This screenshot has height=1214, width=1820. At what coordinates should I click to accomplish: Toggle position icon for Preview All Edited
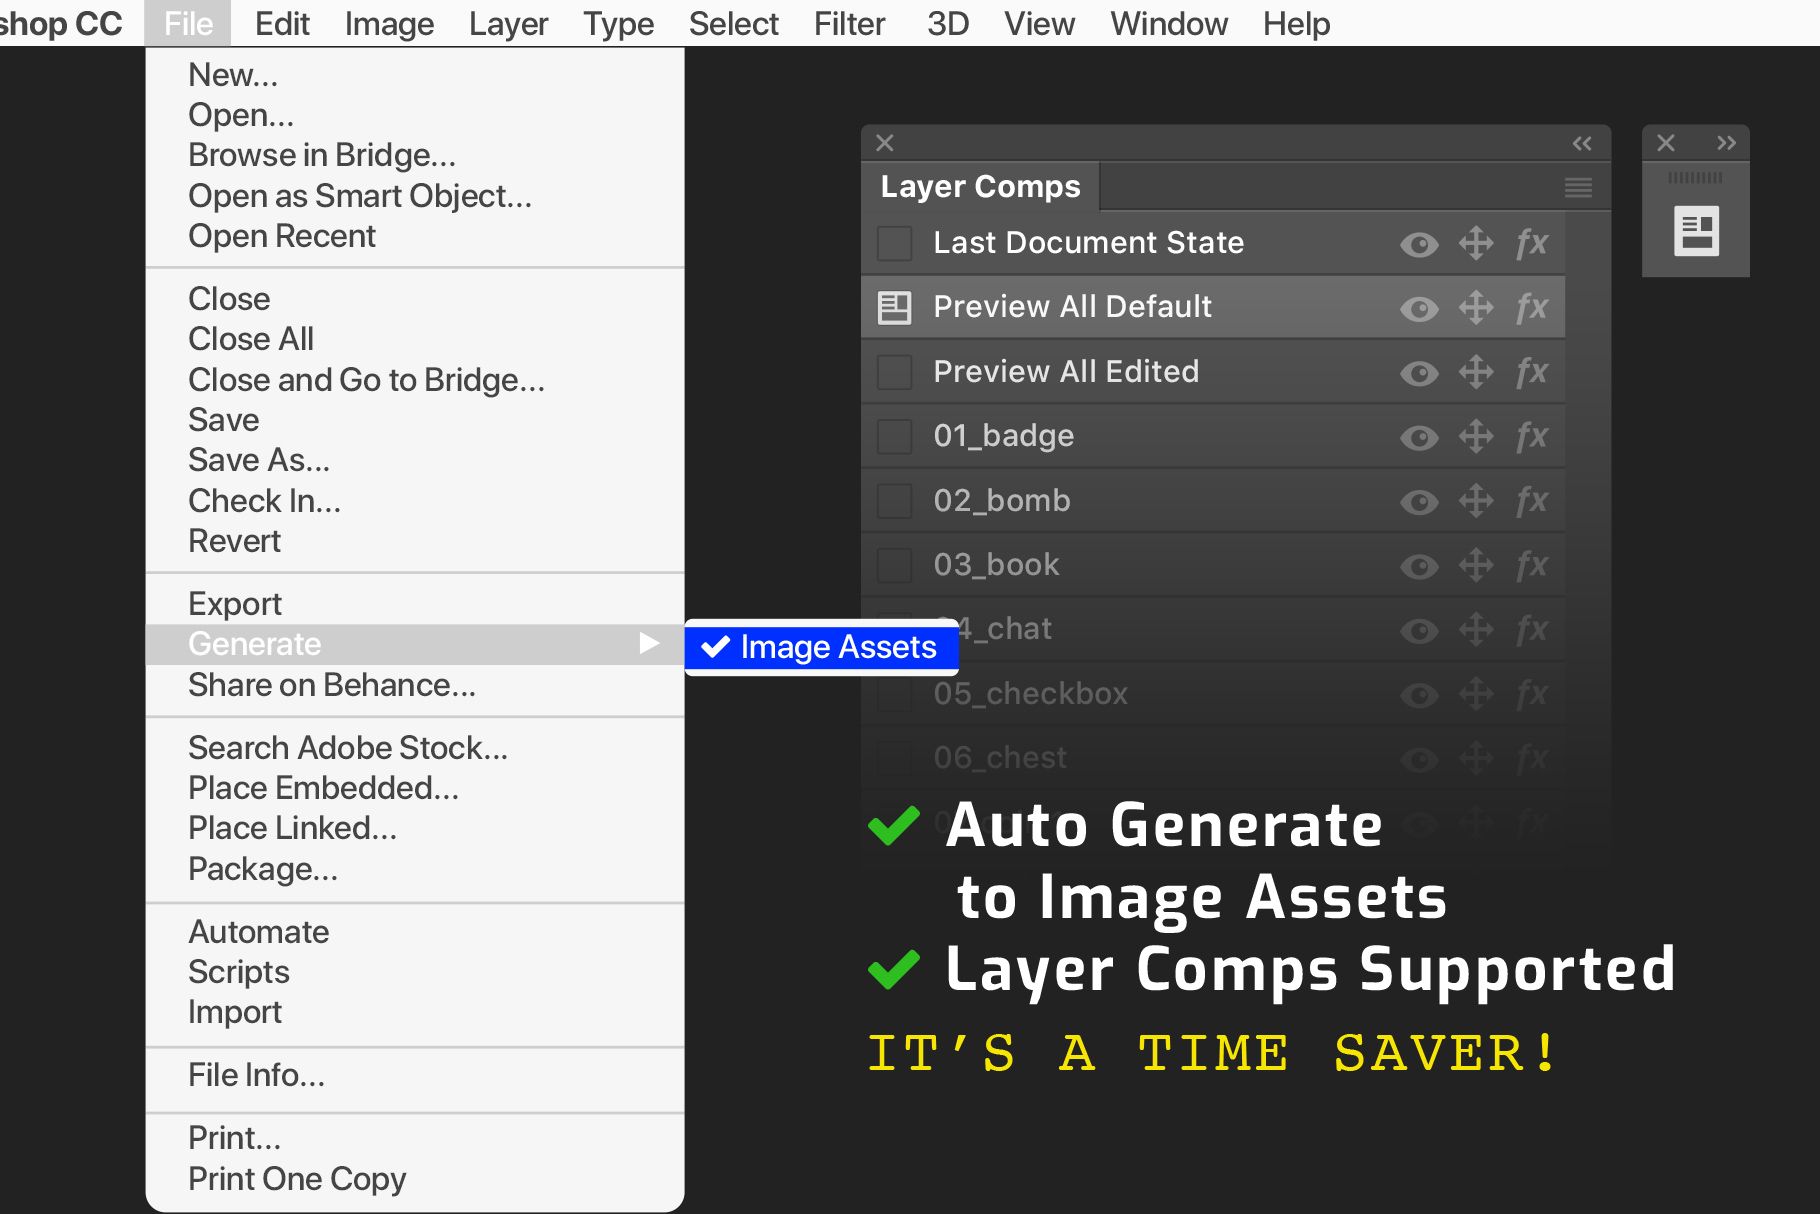pyautogui.click(x=1476, y=372)
